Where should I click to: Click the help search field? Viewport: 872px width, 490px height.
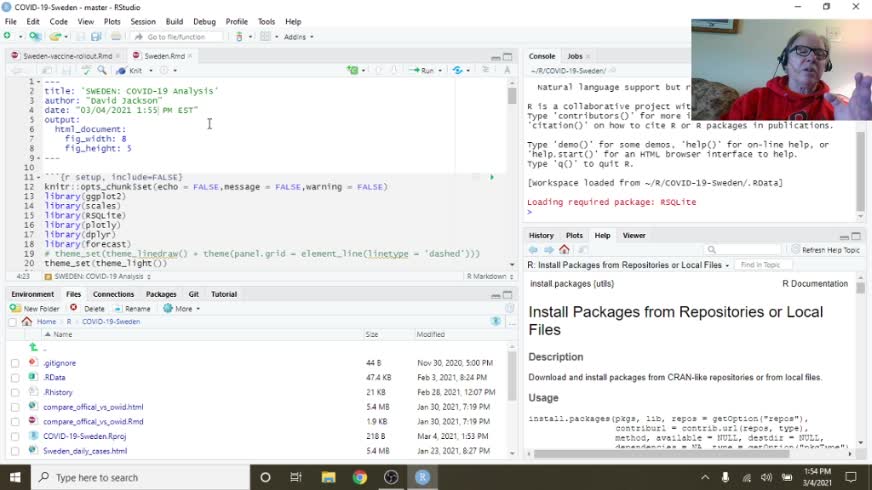pos(743,250)
